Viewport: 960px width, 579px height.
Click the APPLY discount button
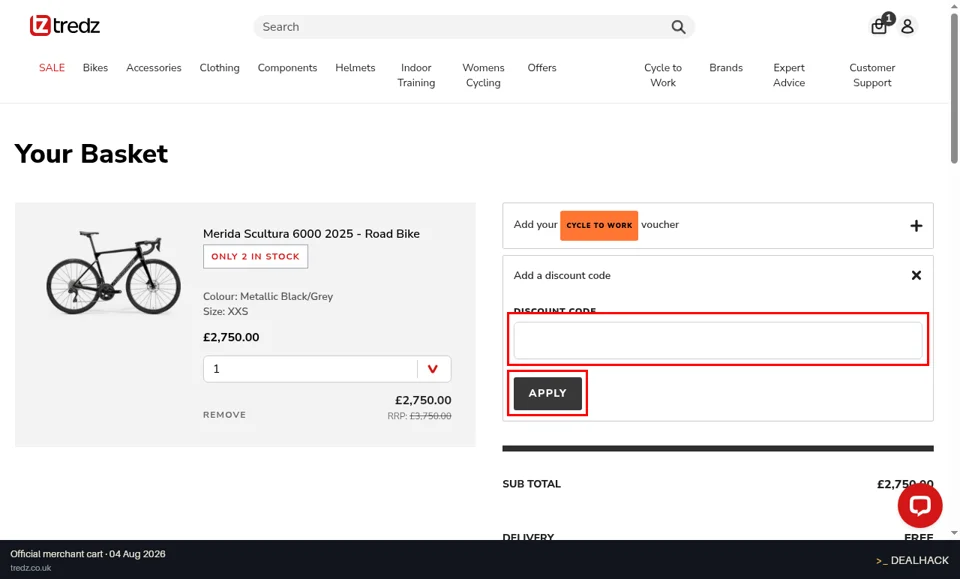pyautogui.click(x=547, y=393)
